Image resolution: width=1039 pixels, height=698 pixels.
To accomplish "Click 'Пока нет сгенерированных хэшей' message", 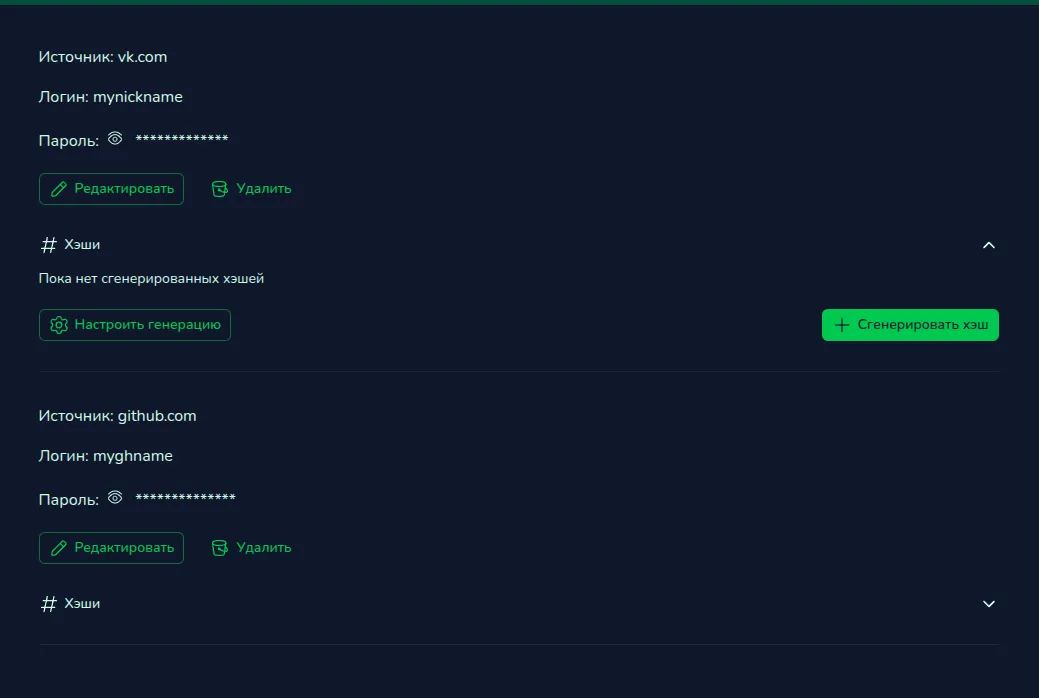I will [151, 278].
